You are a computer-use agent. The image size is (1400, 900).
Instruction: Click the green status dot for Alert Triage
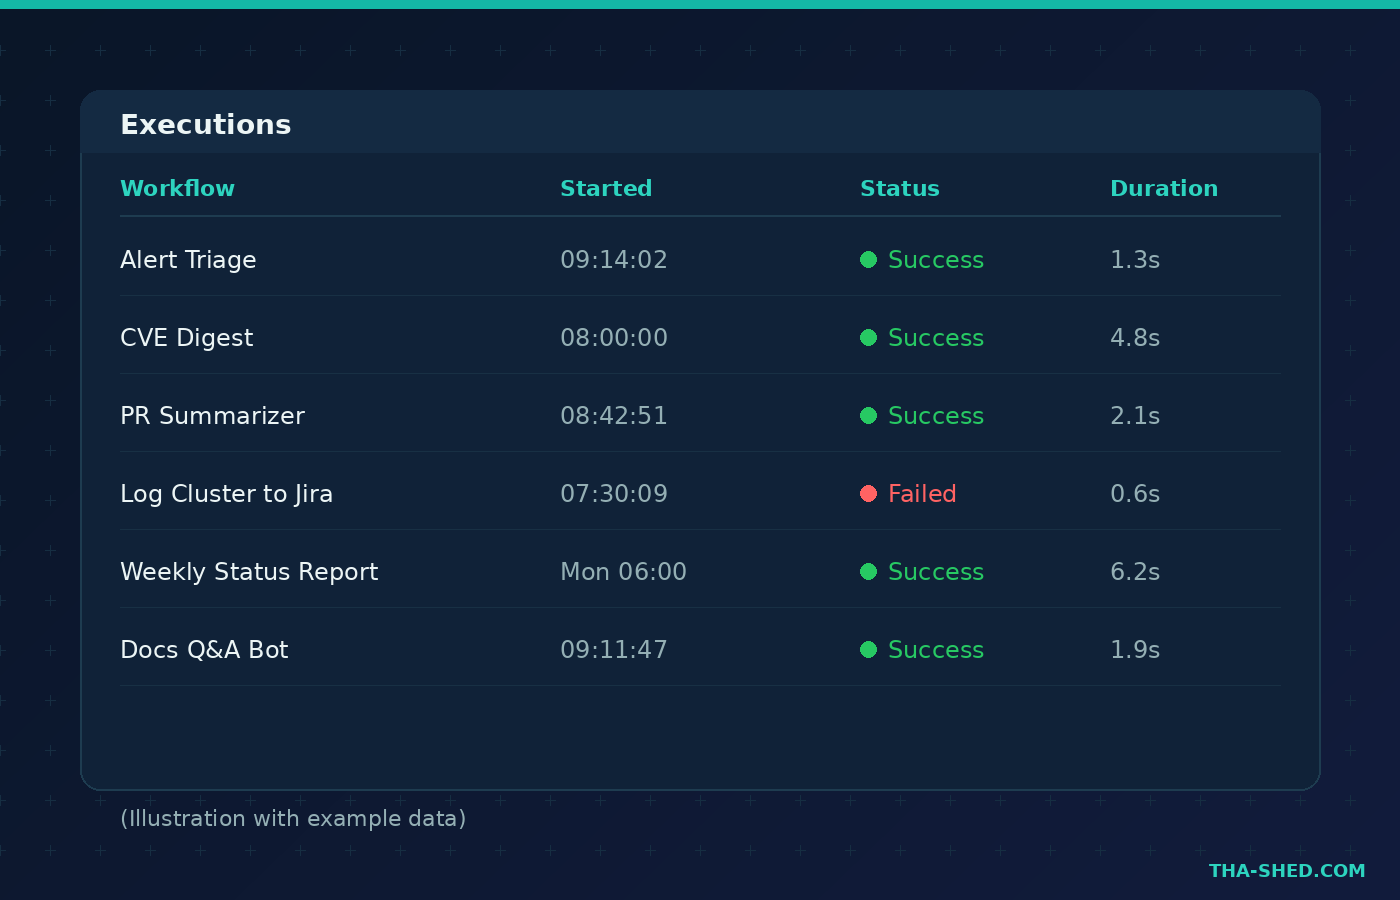[x=869, y=260]
